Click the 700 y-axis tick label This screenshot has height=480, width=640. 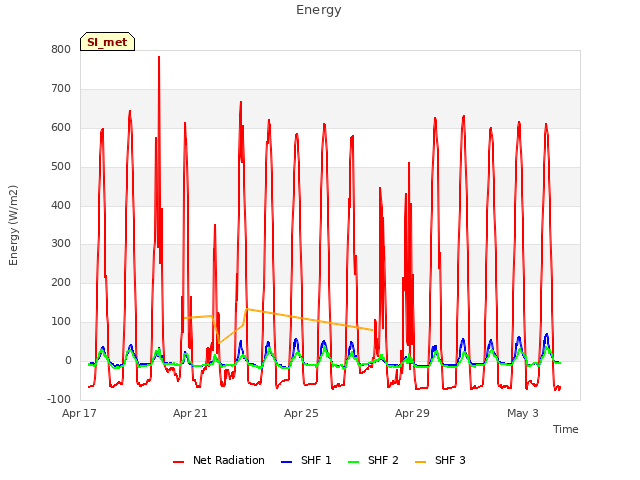click(x=61, y=89)
